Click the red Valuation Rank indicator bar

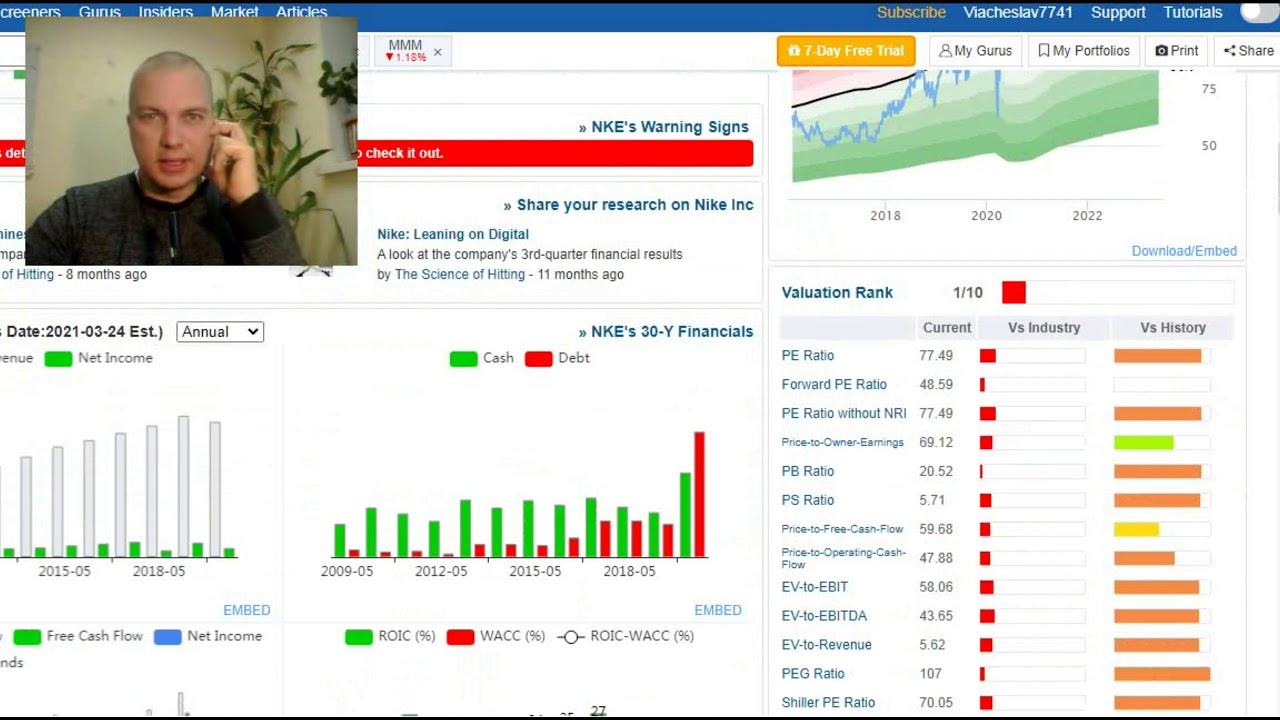tap(1014, 293)
